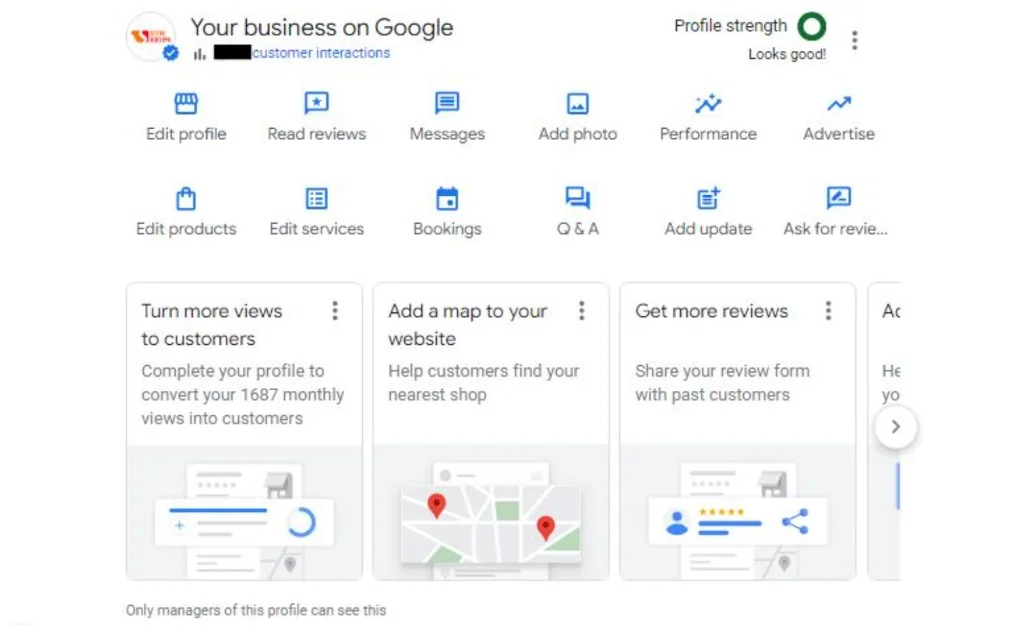Click the Edit profile label
Image resolution: width=1024 pixels, height=626 pixels.
tap(186, 134)
